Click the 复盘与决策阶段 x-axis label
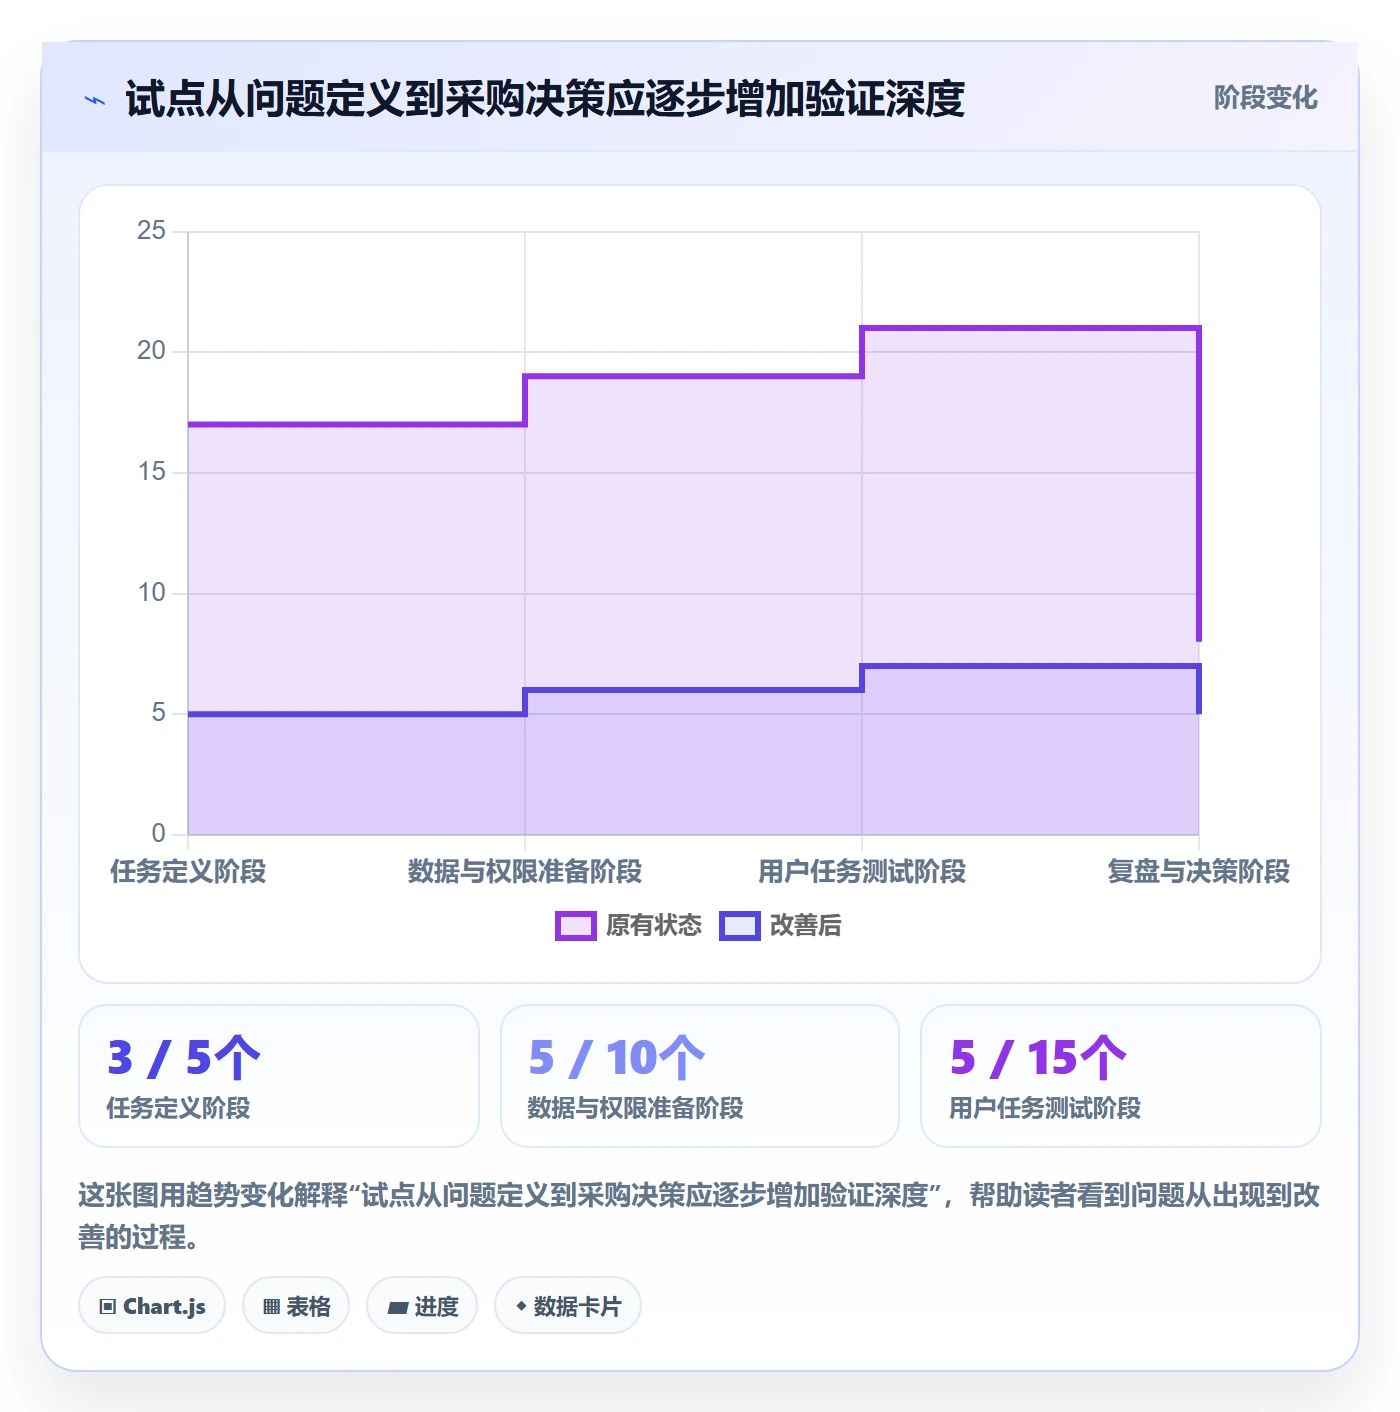1400x1412 pixels. pyautogui.click(x=1199, y=871)
